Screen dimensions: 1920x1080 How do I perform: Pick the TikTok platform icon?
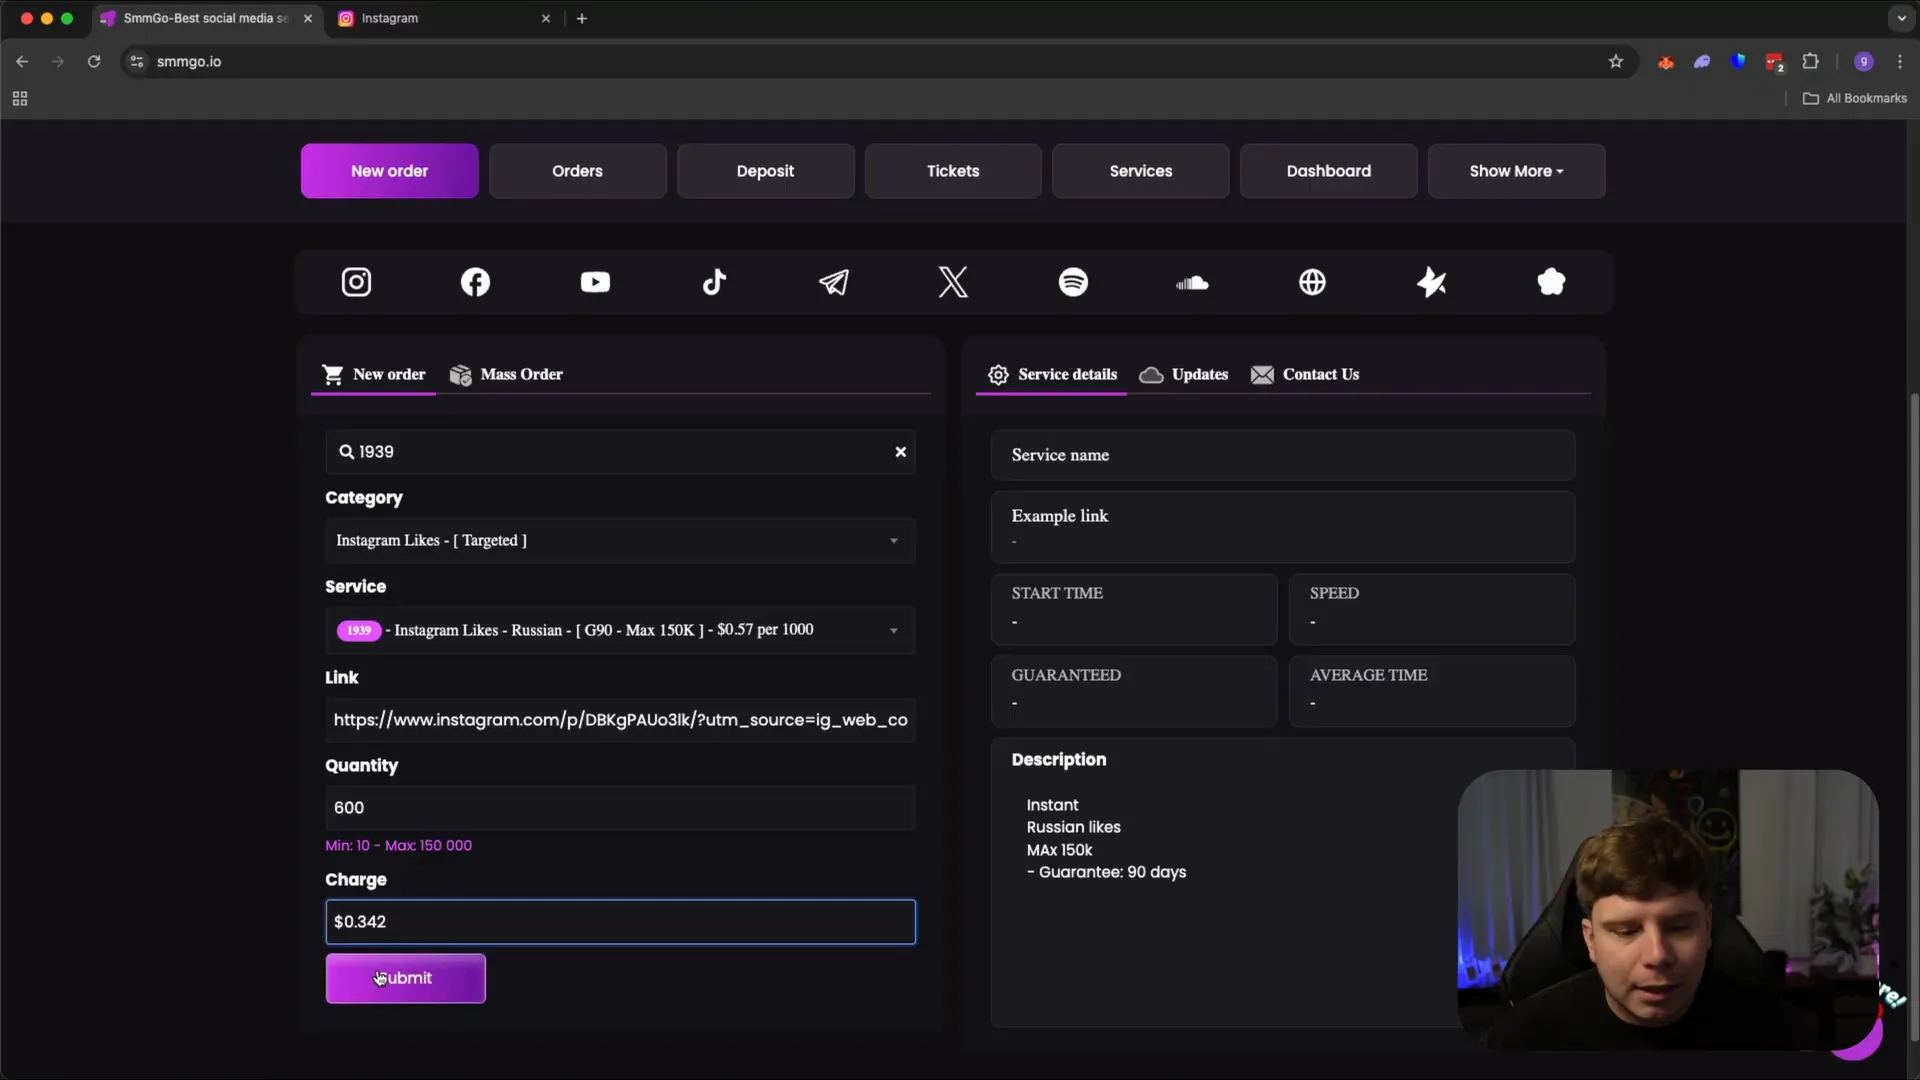tap(714, 282)
